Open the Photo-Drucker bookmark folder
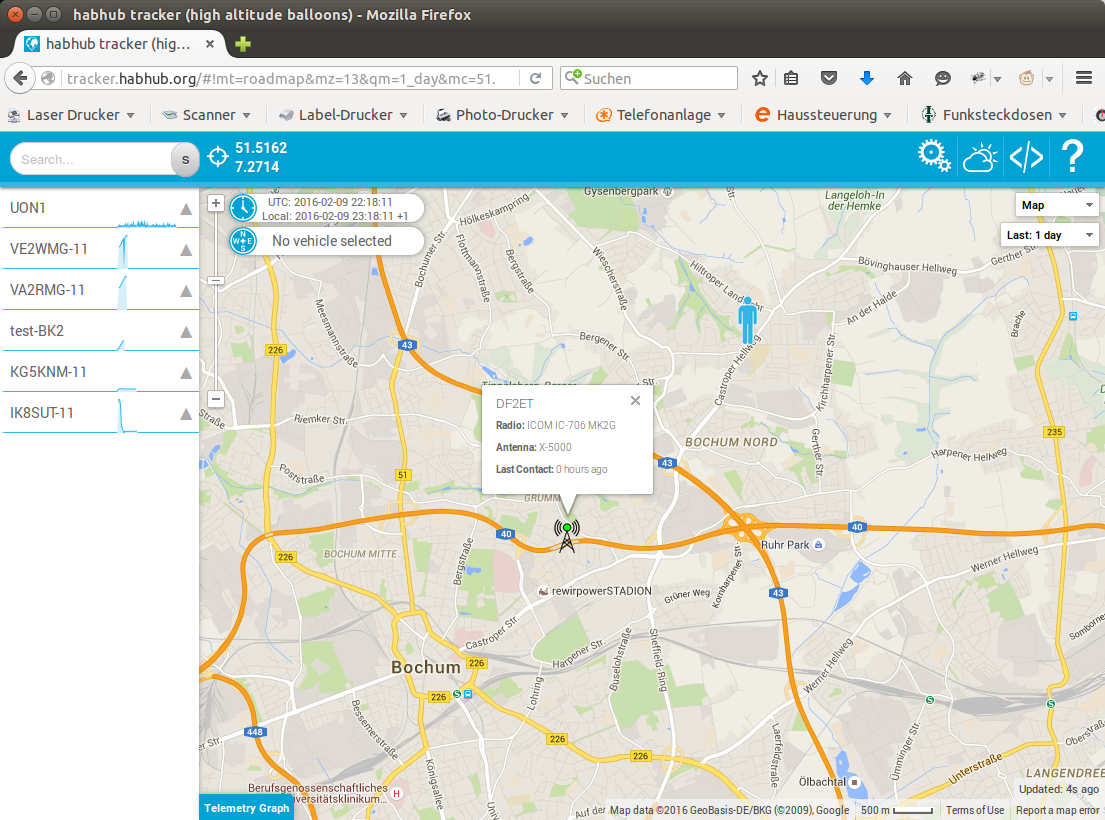Screen dimensions: 1105x820 point(502,115)
